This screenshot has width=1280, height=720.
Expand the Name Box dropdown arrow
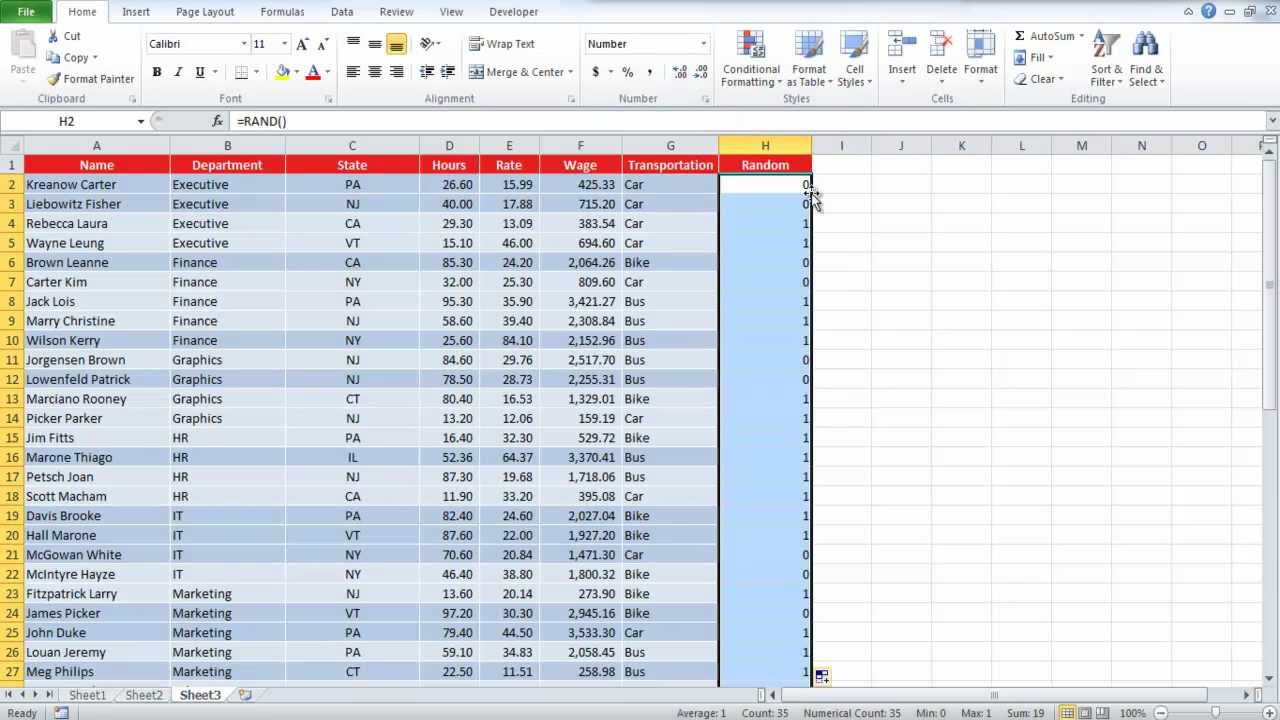[x=141, y=121]
